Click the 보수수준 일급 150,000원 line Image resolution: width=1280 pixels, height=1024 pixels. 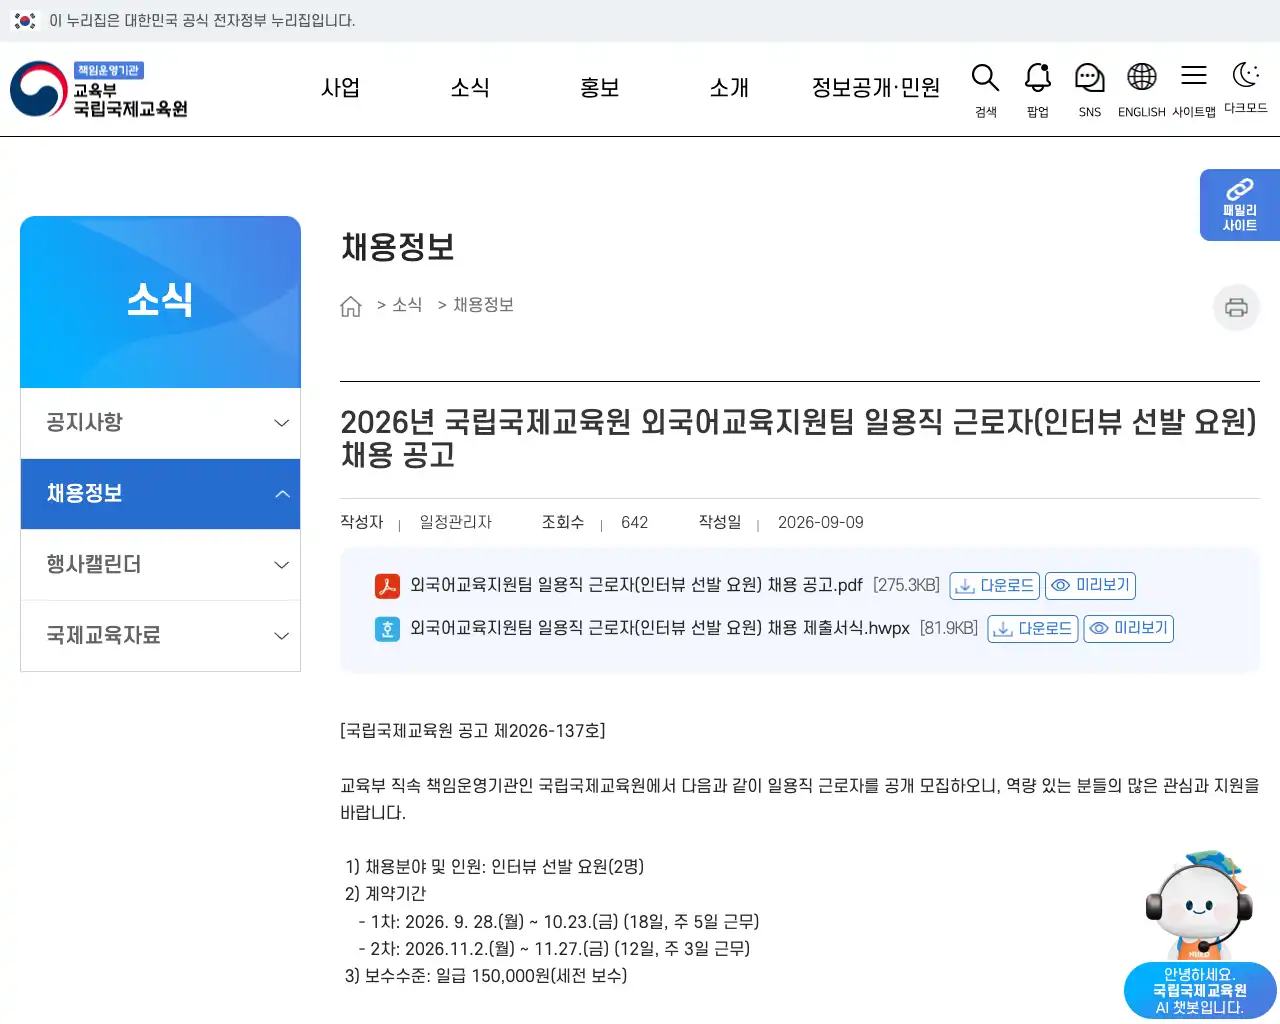[x=486, y=976]
